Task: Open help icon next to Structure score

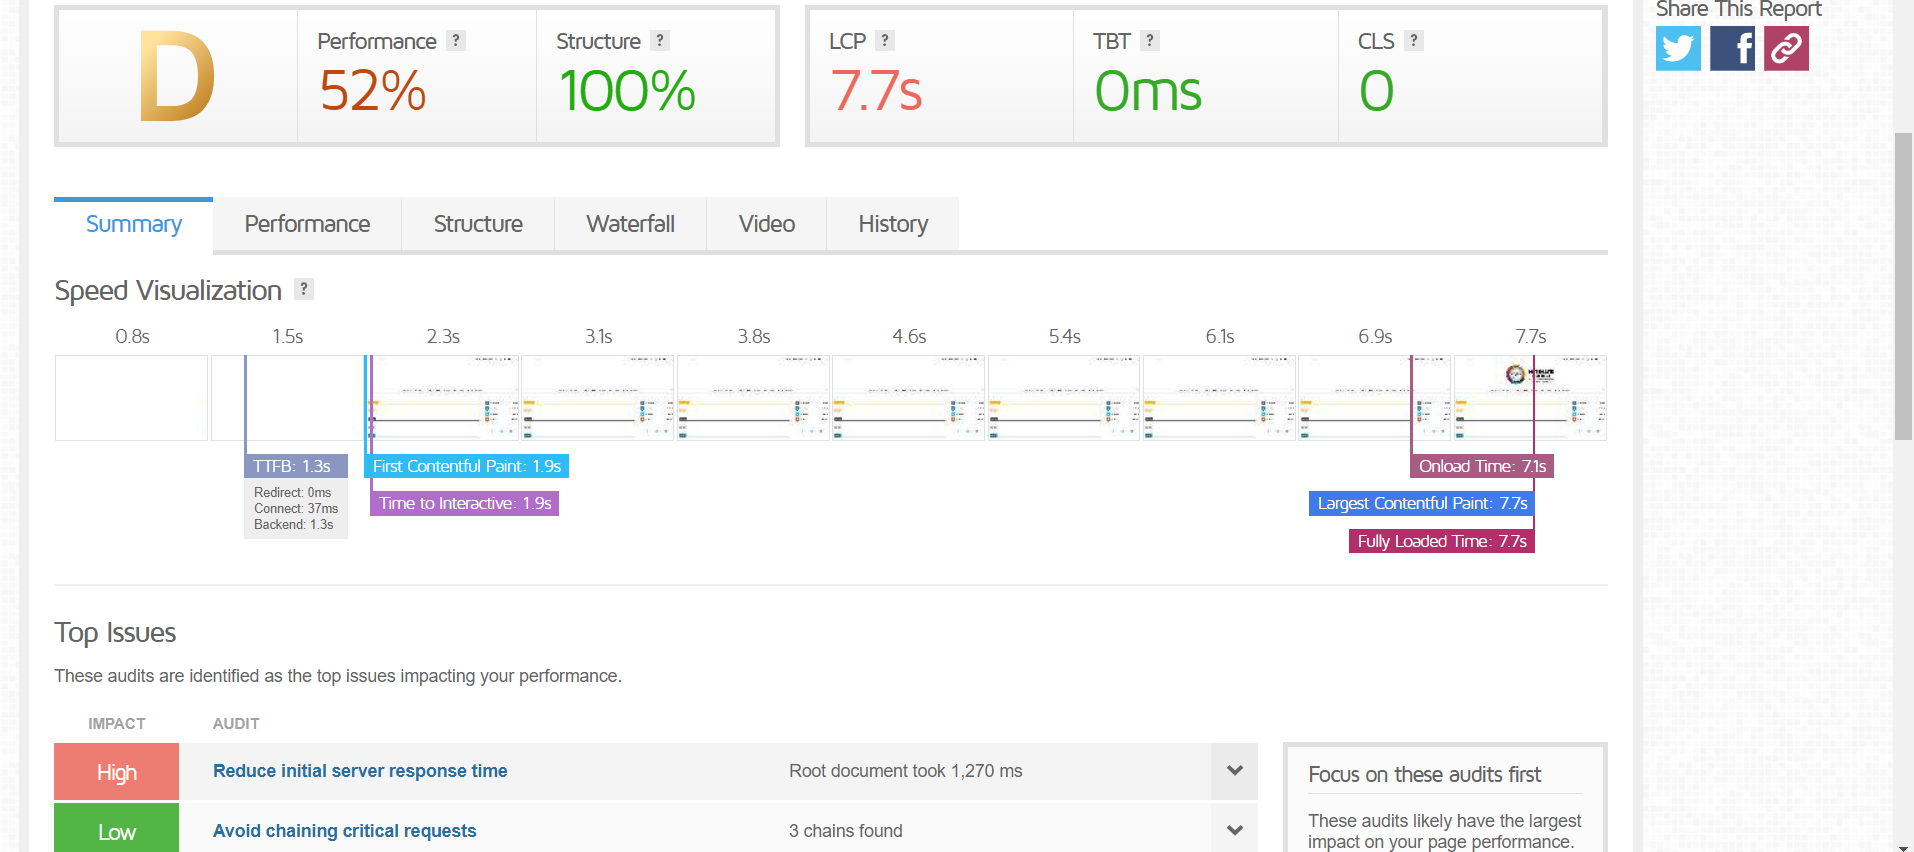Action: (660, 41)
